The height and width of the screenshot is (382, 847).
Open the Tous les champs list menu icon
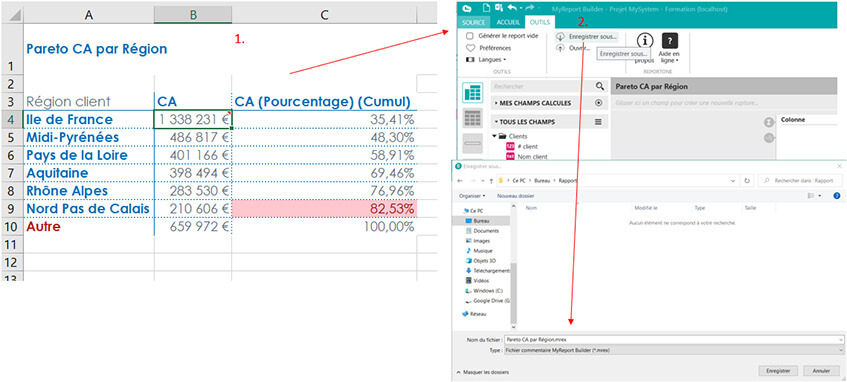click(598, 122)
